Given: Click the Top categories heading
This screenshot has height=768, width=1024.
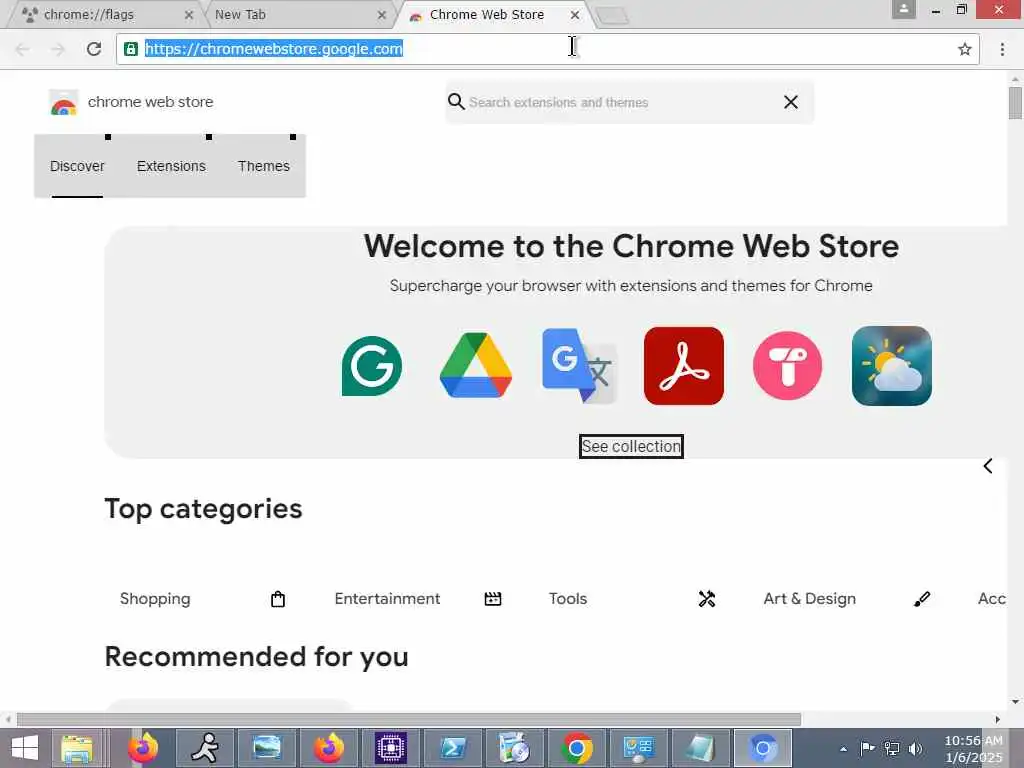Looking at the screenshot, I should pos(203,509).
